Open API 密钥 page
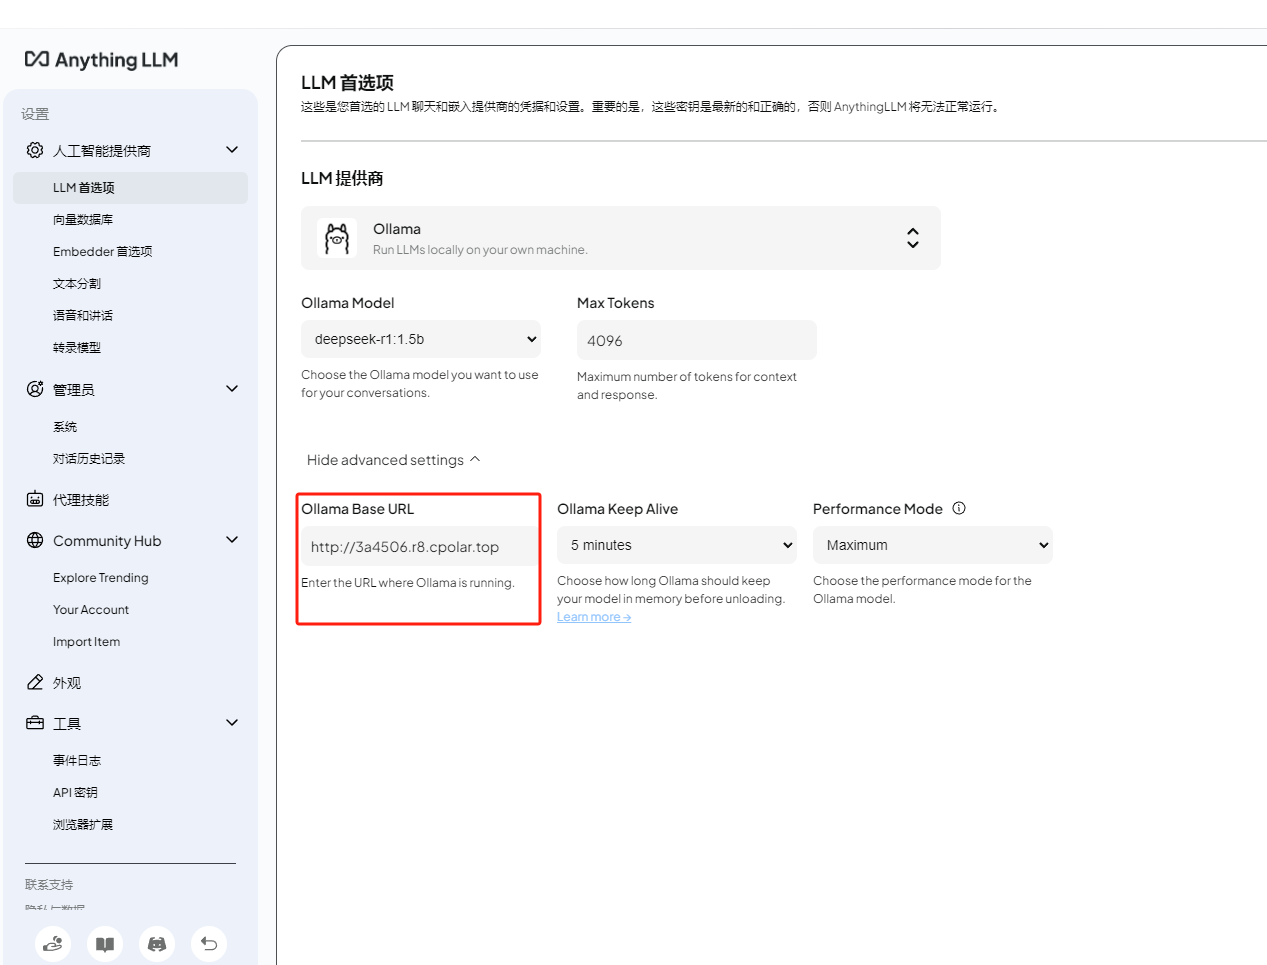The width and height of the screenshot is (1267, 965). click(x=76, y=793)
